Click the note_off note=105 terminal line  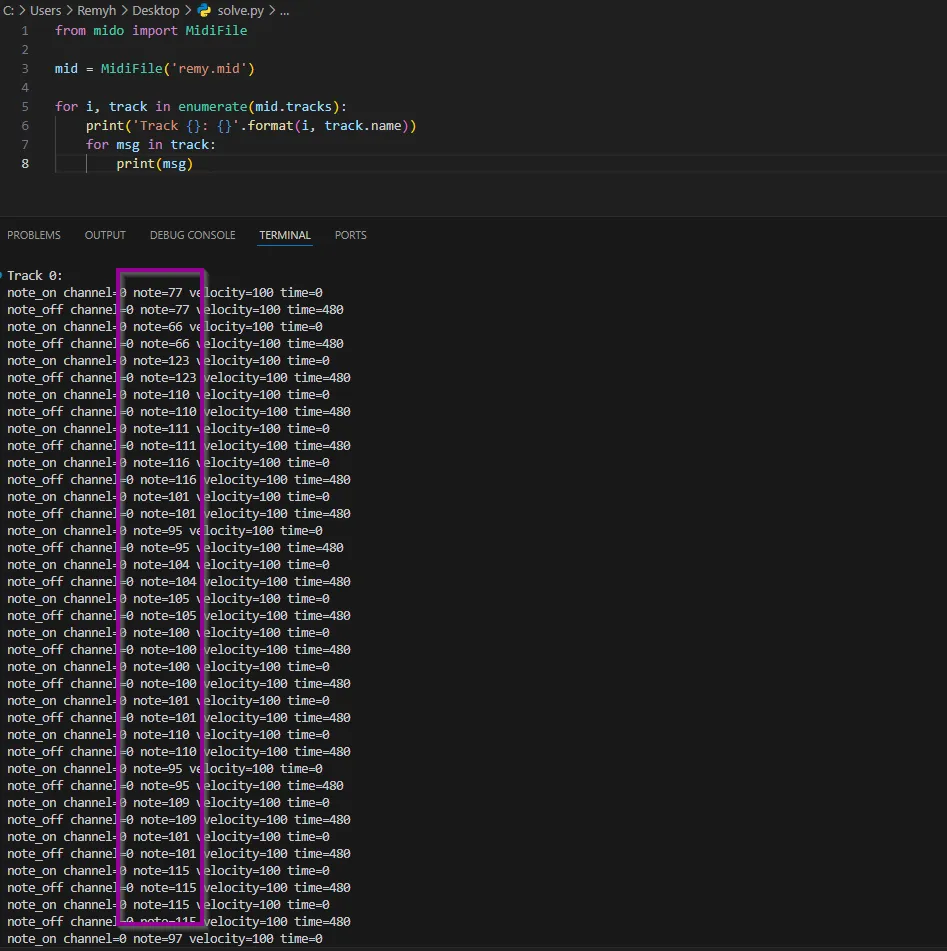pyautogui.click(x=179, y=615)
